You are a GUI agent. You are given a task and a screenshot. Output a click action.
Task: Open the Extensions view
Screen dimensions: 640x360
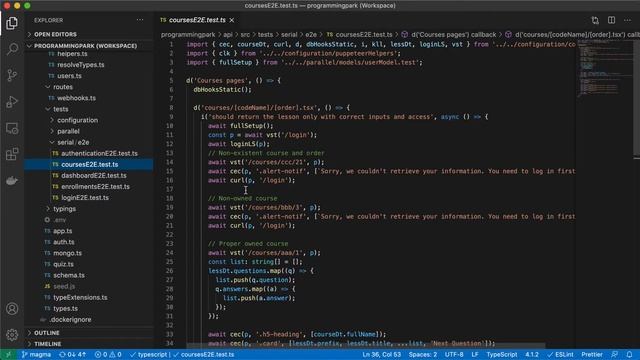pos(12,154)
